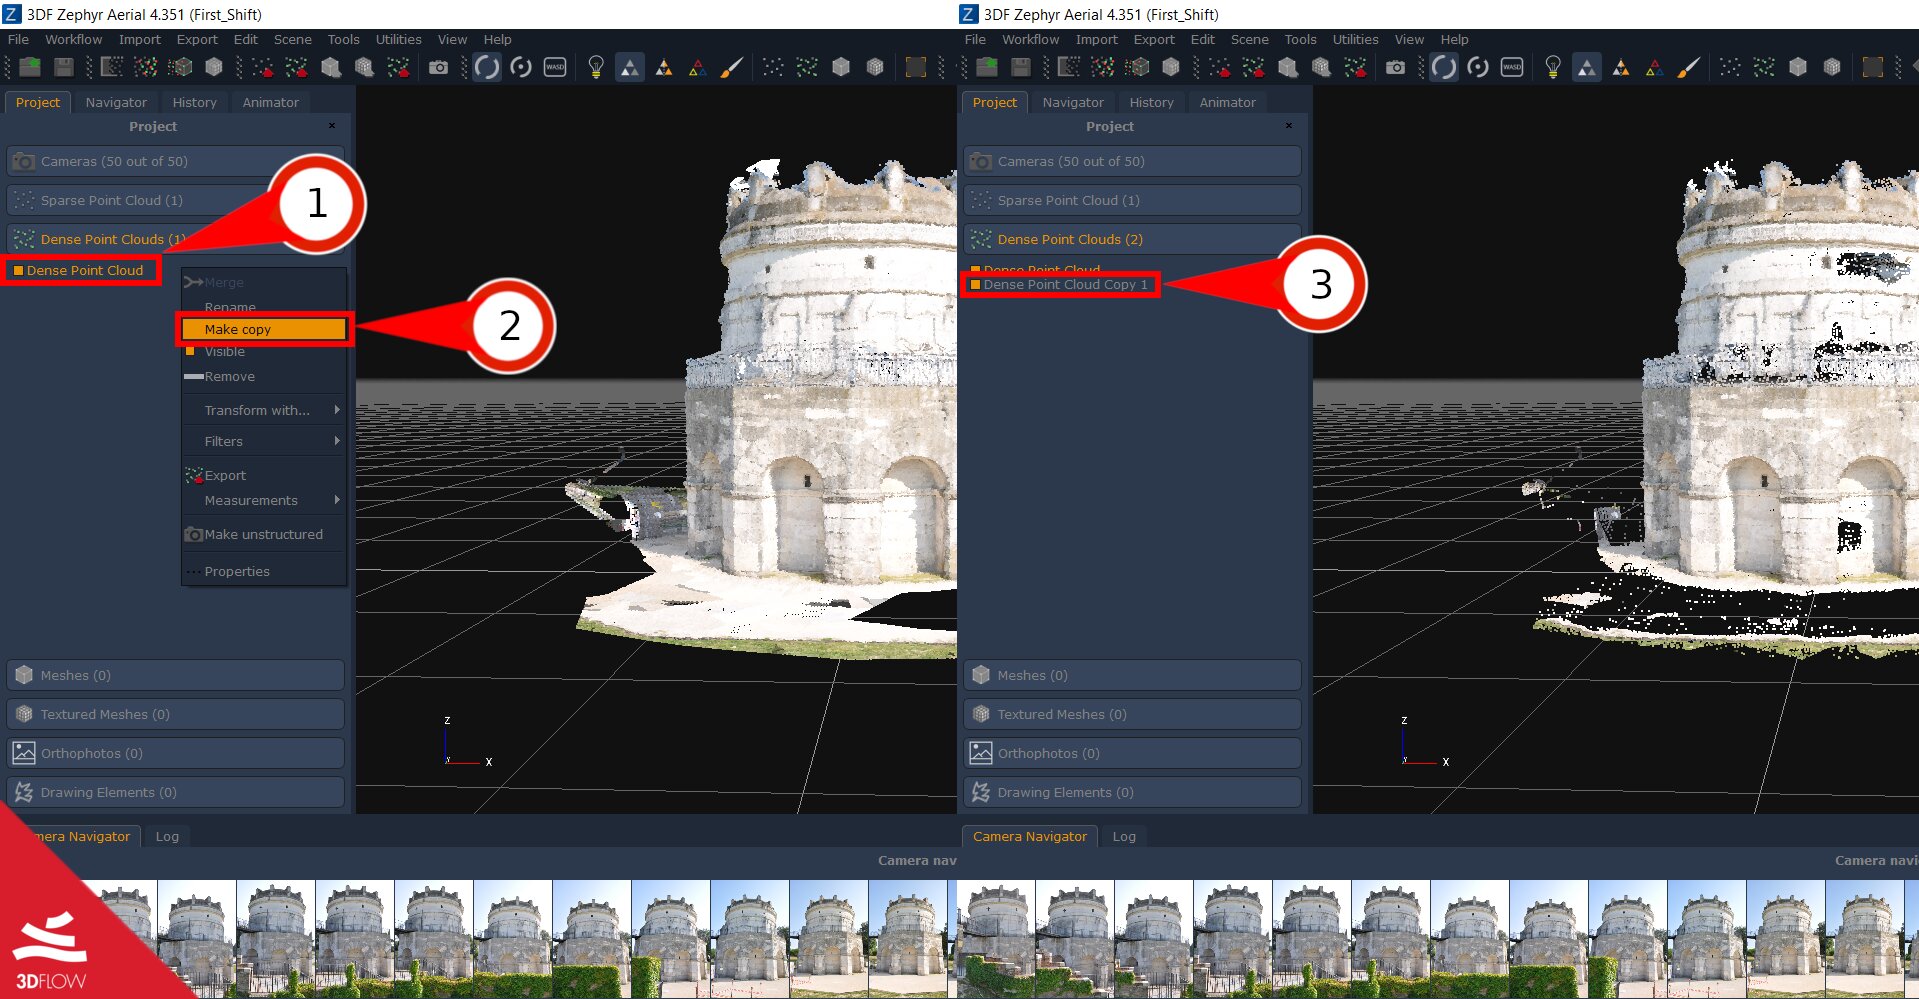Mesh extraction wireframe cube icon, left window
The height and width of the screenshot is (999, 1919).
pyautogui.click(x=180, y=67)
